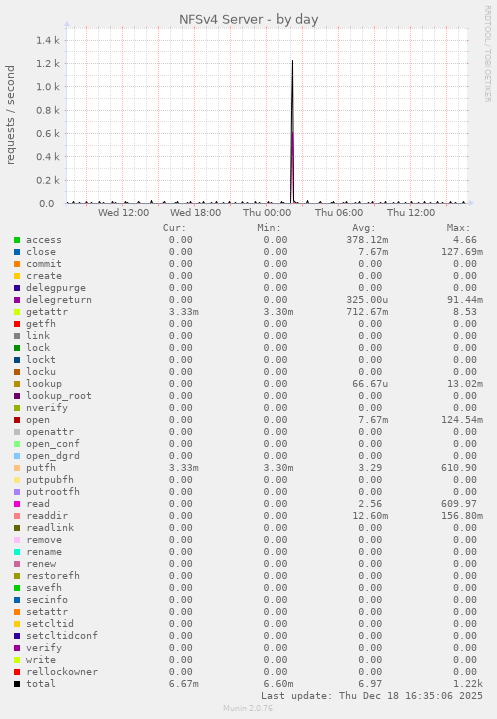497x719 pixels.
Task: Select the commit legend label
Action: pos(44,264)
